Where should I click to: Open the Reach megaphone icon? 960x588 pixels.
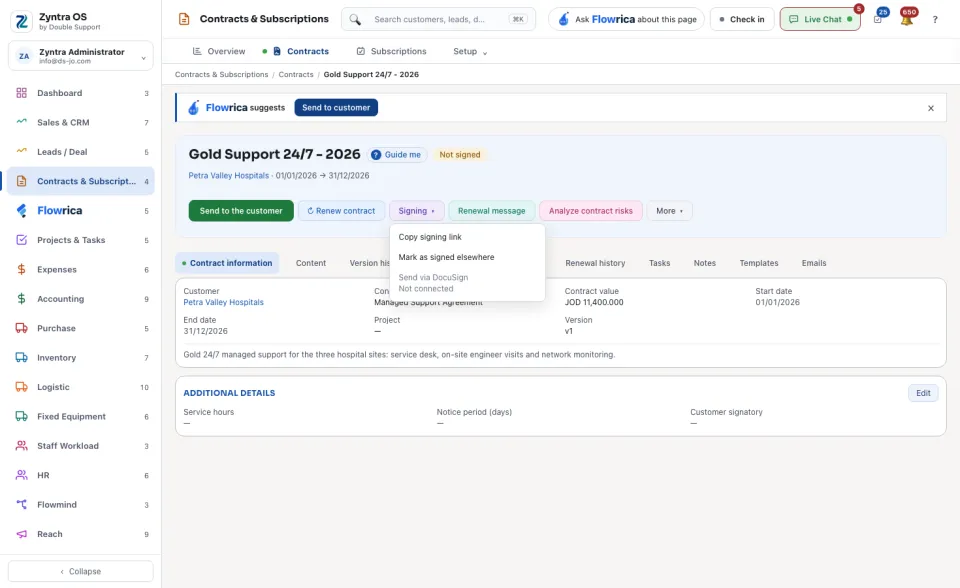click(21, 534)
